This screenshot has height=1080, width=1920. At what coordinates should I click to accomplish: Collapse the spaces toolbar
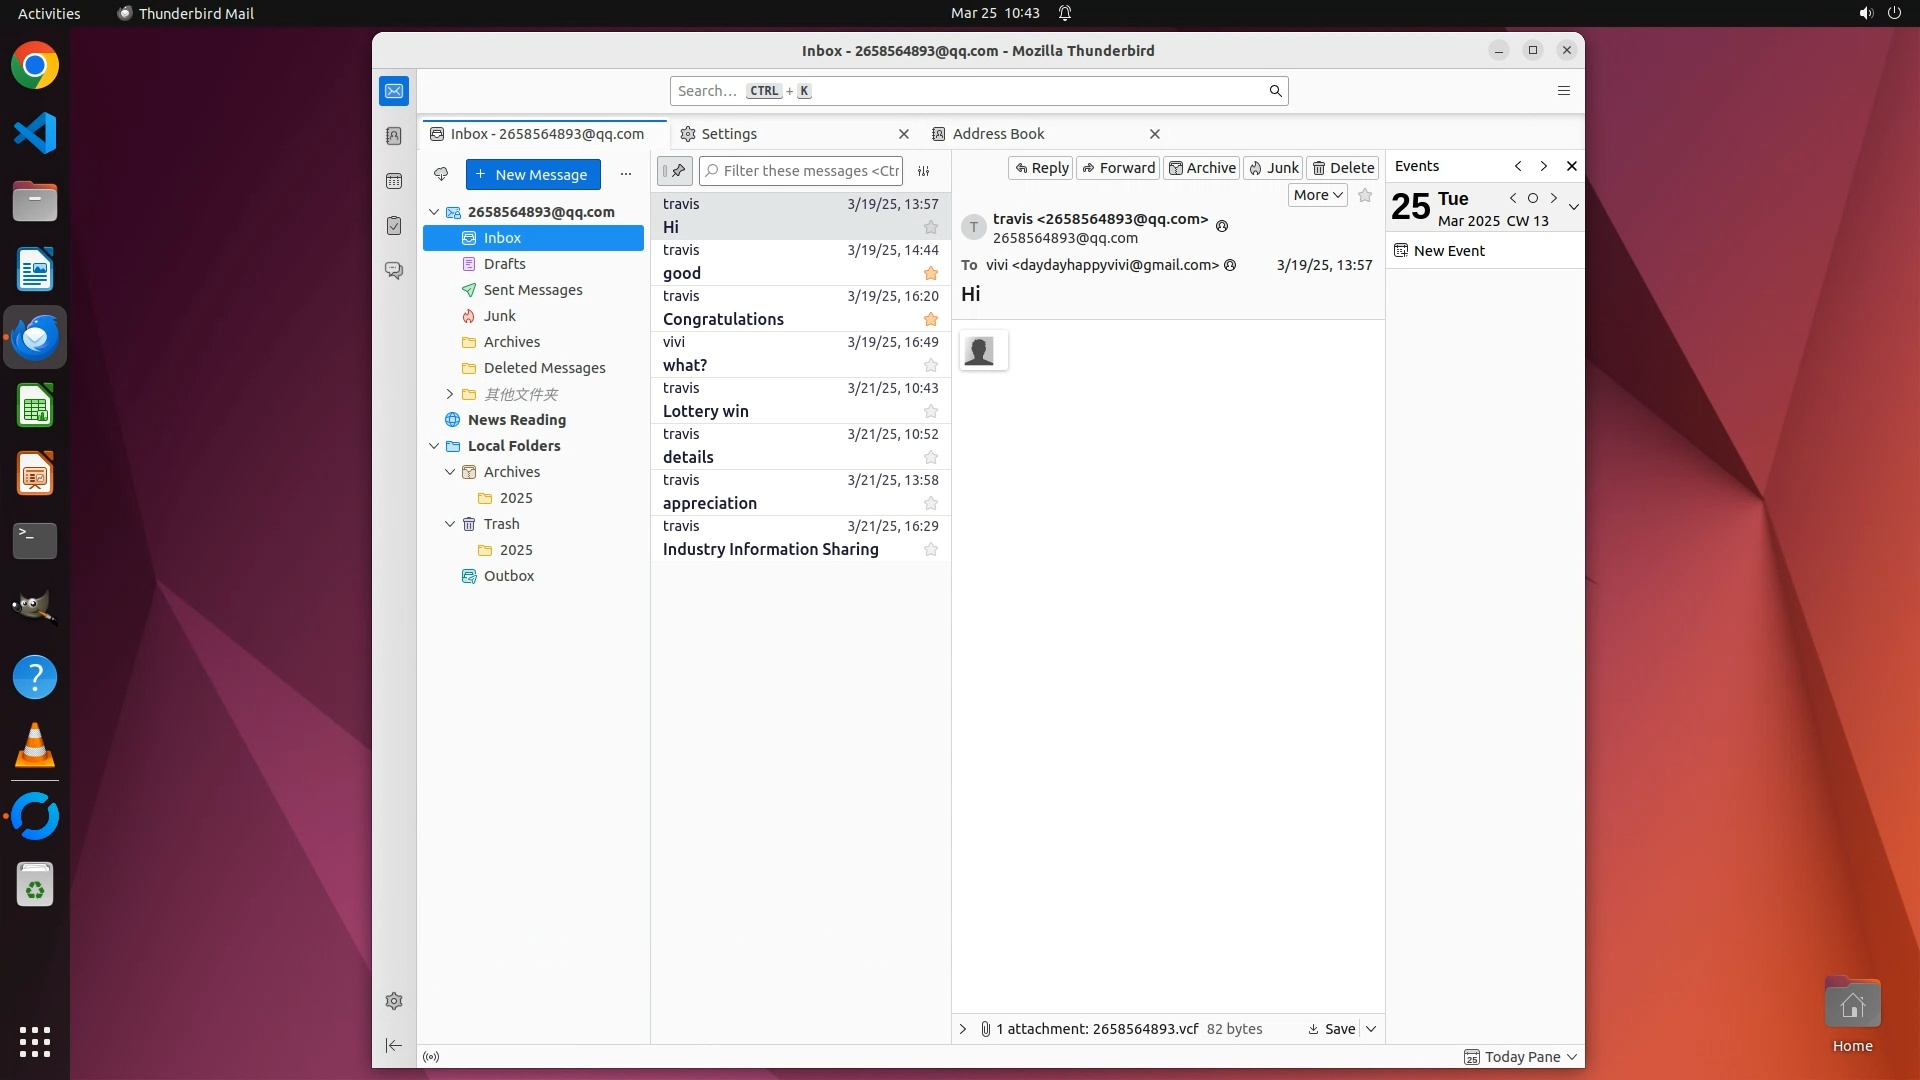point(394,1046)
